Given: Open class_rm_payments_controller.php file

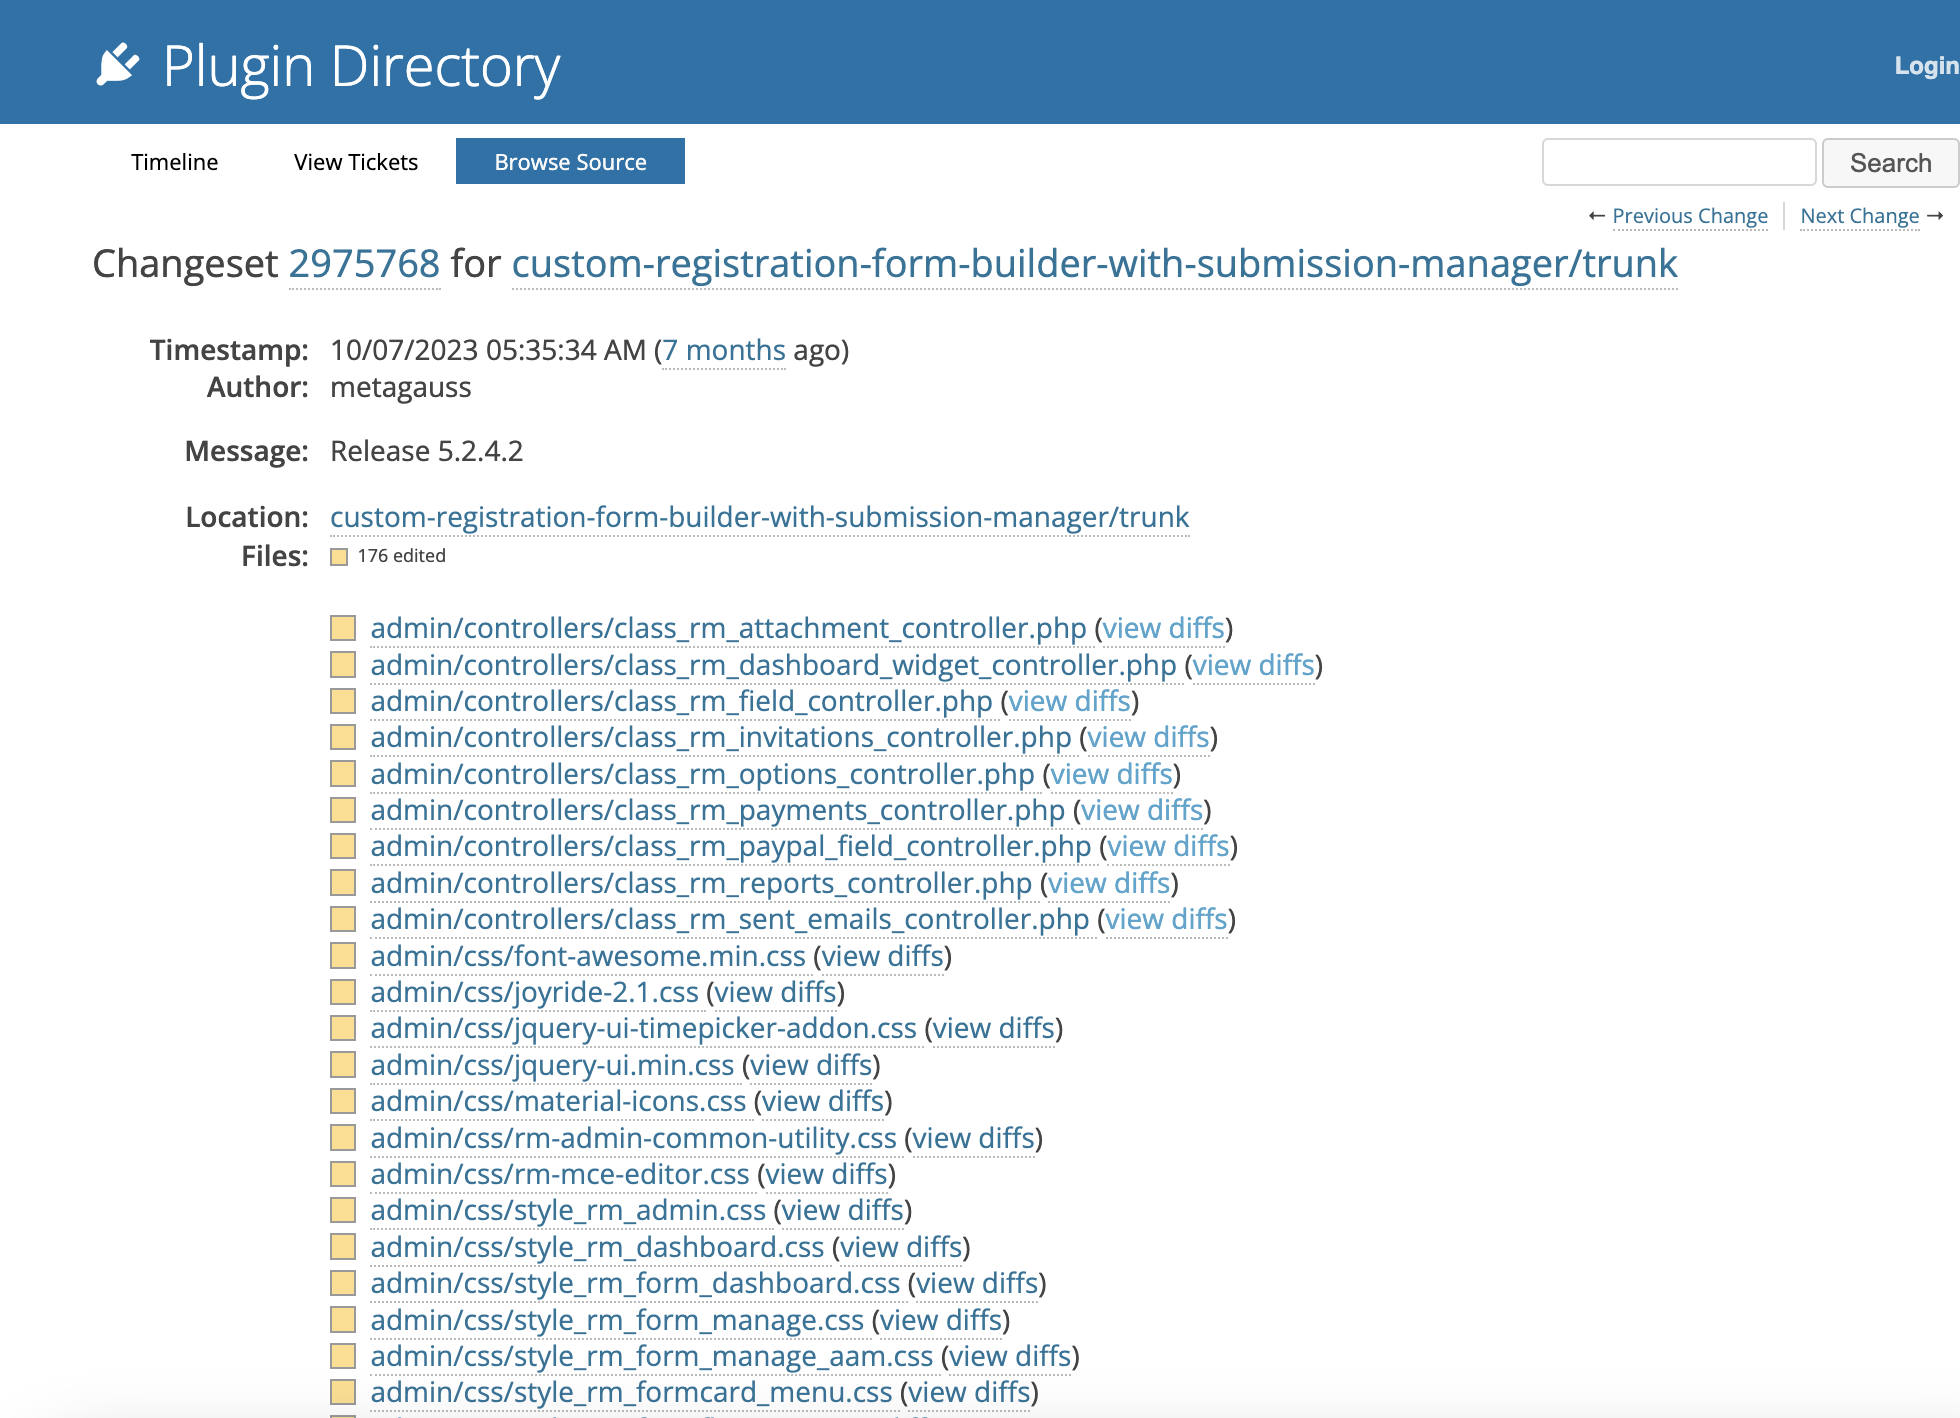Looking at the screenshot, I should tap(717, 810).
